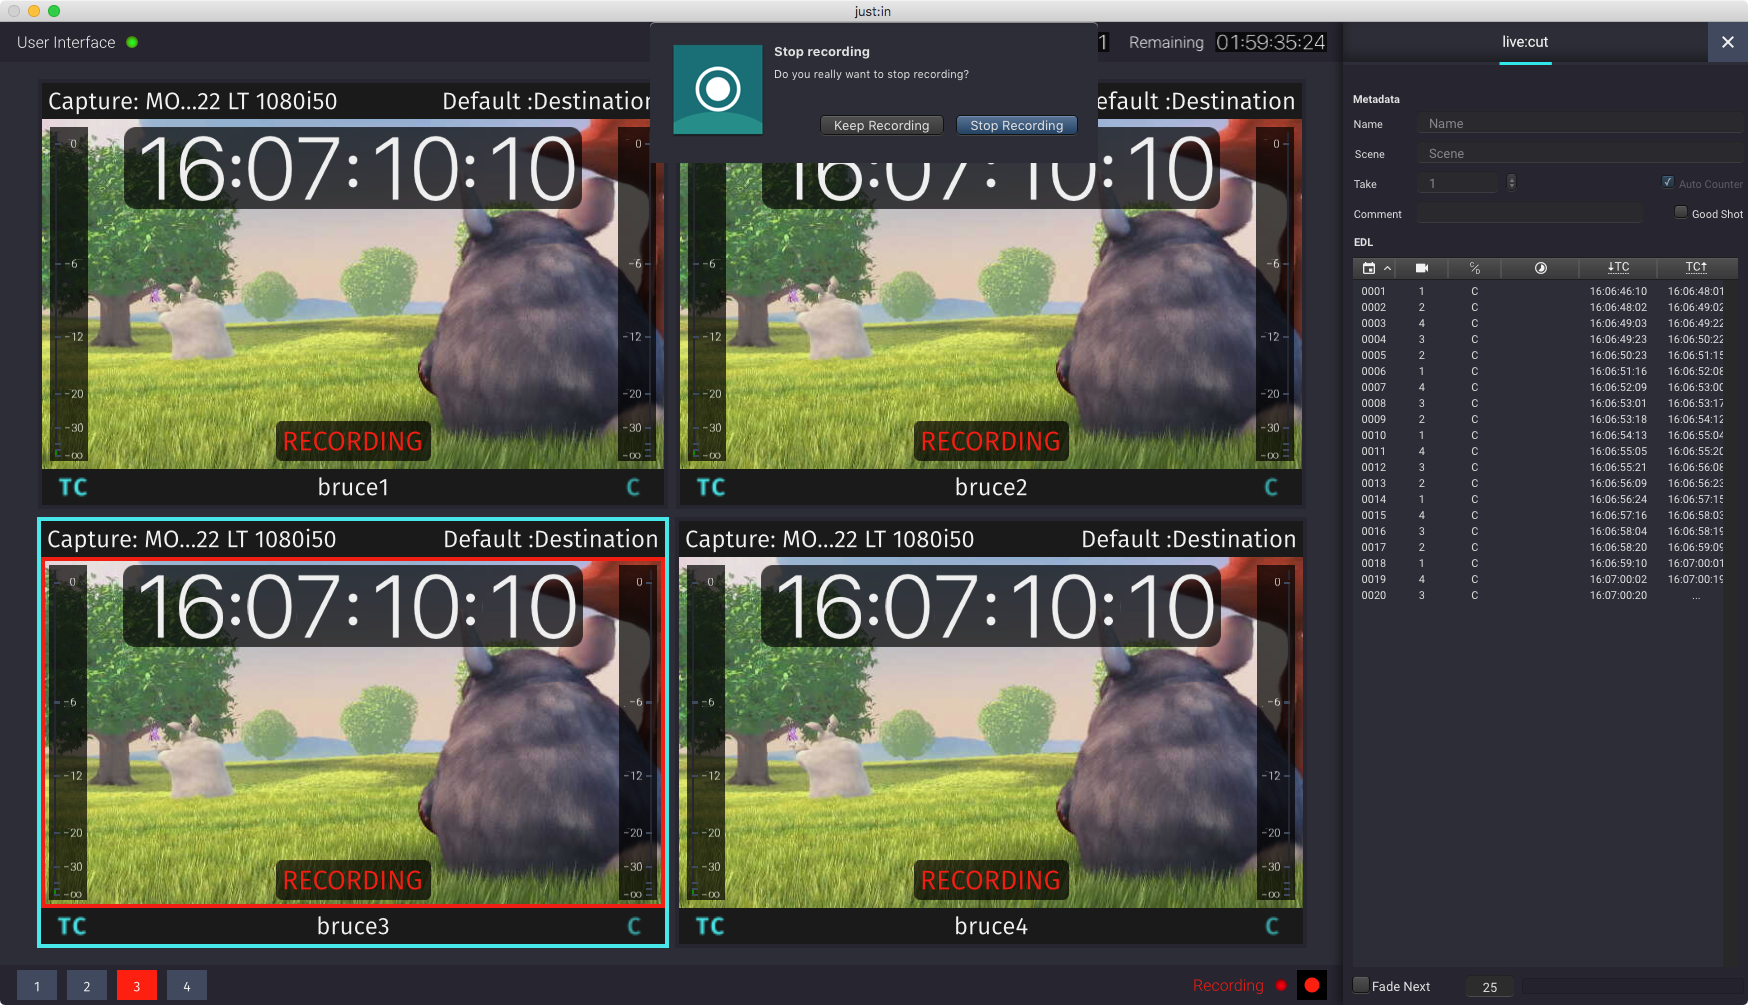Screen dimensions: 1748x1005
Task: Click the bruce1 channel name label
Action: point(353,487)
